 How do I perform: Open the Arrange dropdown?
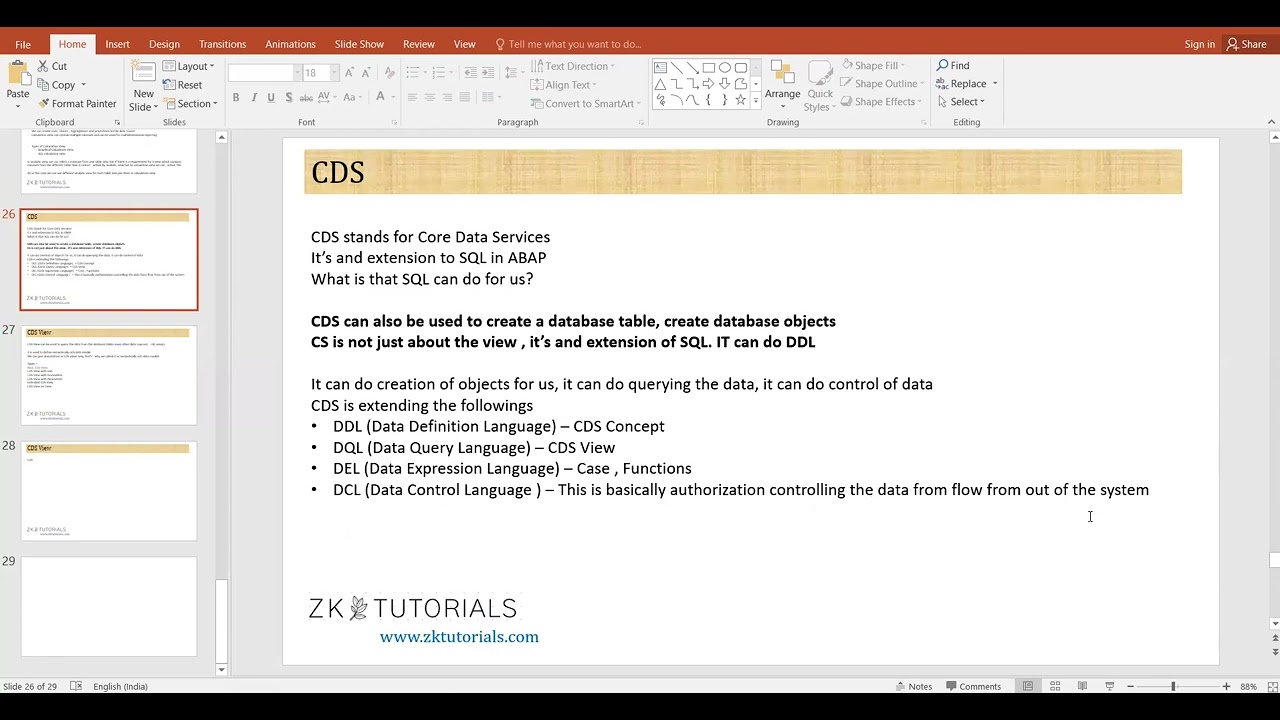coord(783,86)
